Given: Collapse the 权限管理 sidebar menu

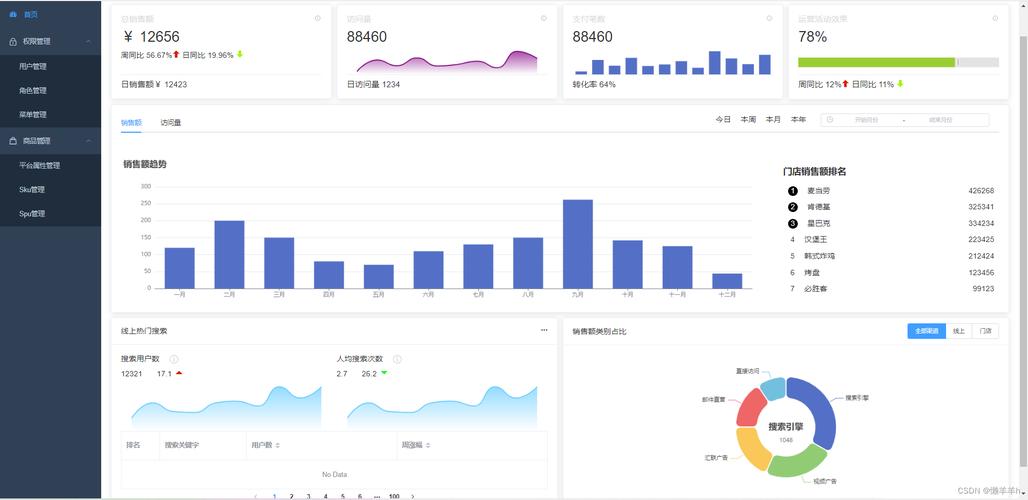Looking at the screenshot, I should pyautogui.click(x=89, y=41).
